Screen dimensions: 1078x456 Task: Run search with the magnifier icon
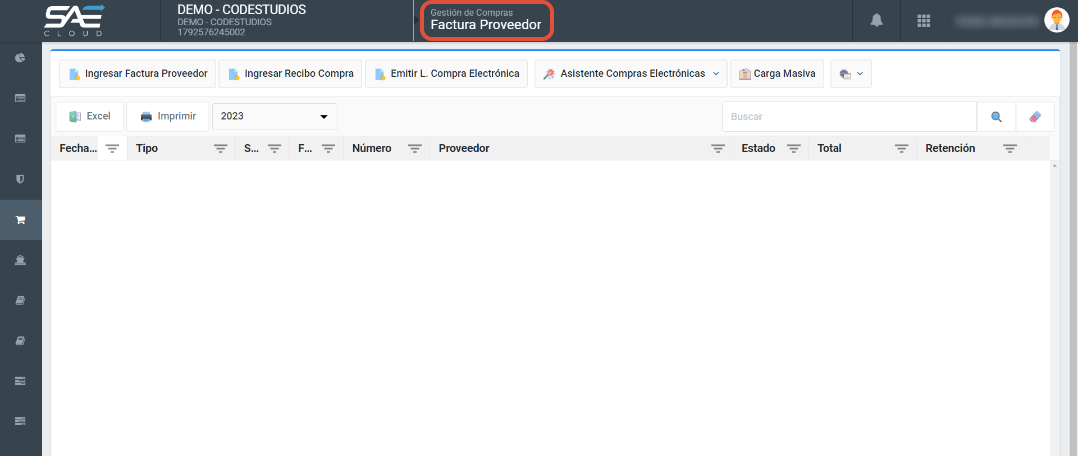[996, 117]
